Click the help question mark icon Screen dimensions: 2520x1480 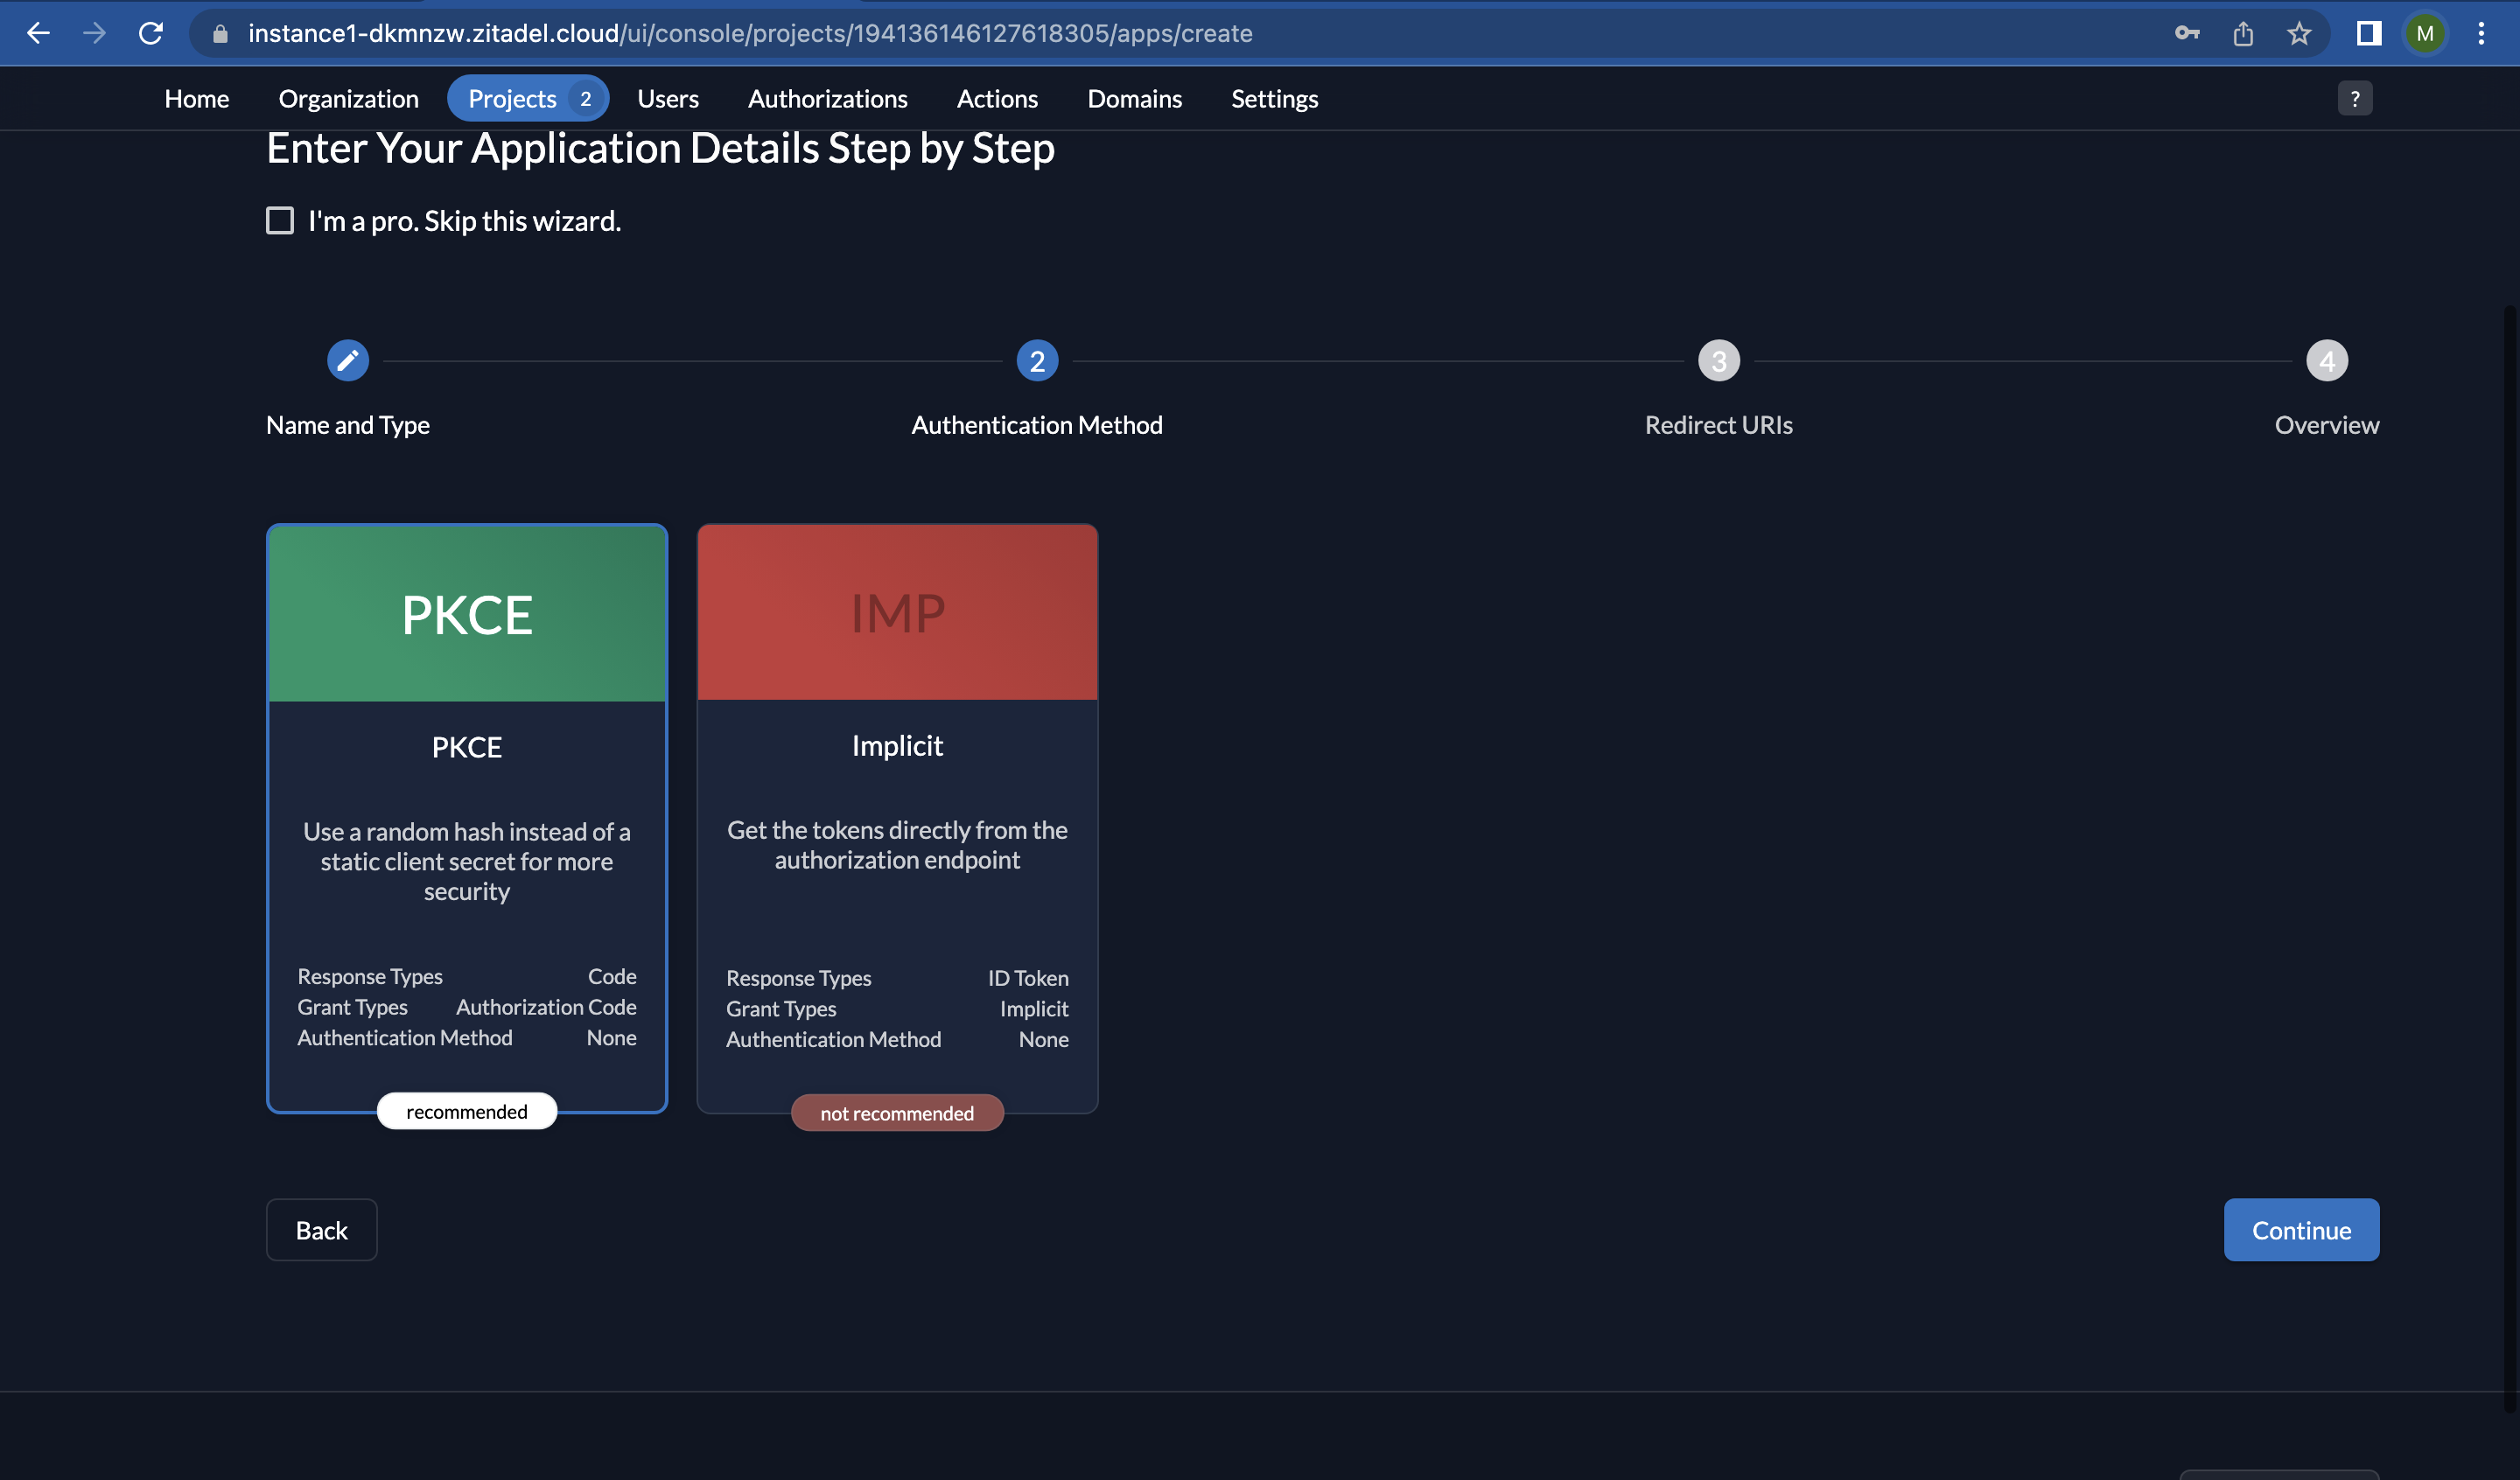2354,98
